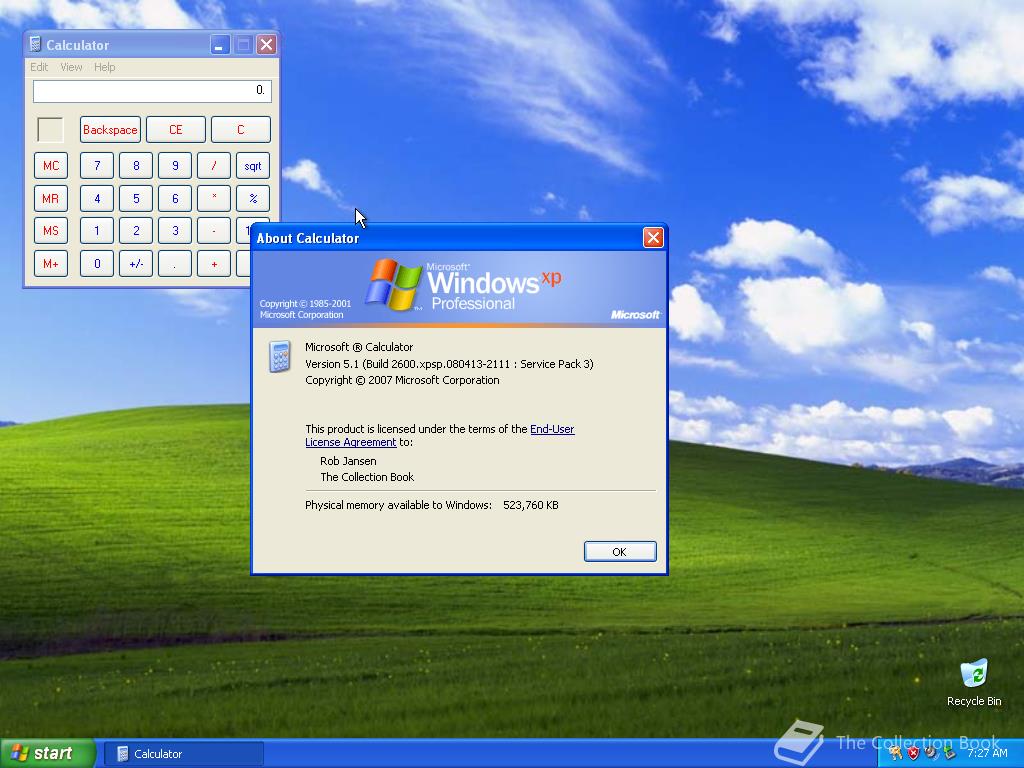Image resolution: width=1024 pixels, height=768 pixels.
Task: Open the Recycle Bin desktop icon
Action: (974, 683)
